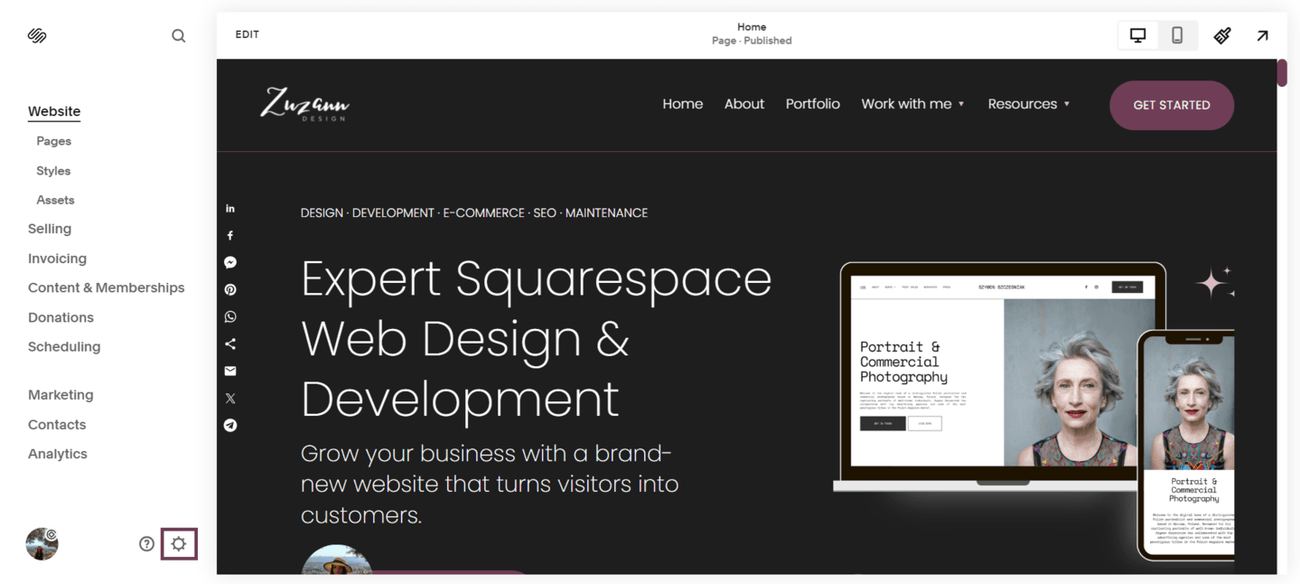This screenshot has height=584, width=1300.
Task: Share via the WhatsApp icon
Action: tap(230, 316)
